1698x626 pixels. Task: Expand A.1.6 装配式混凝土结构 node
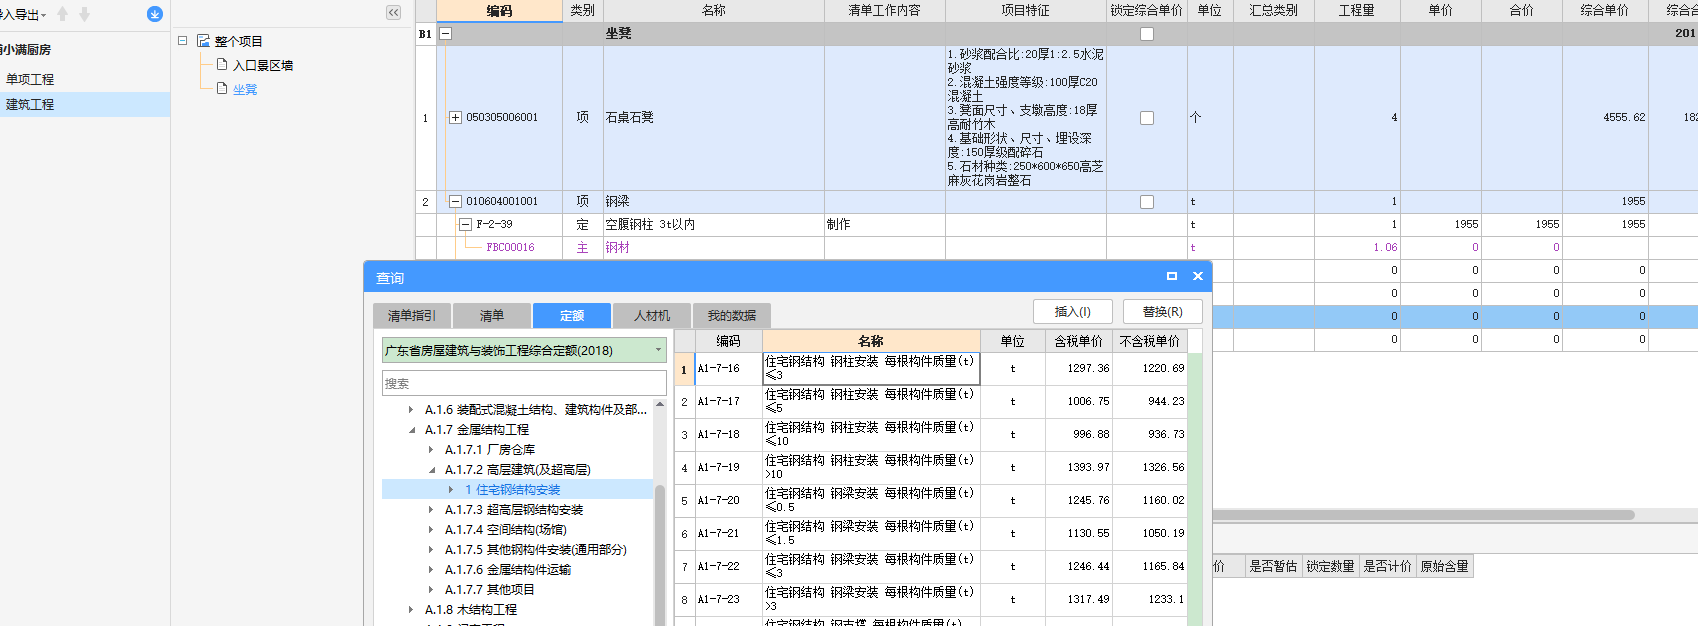(411, 409)
